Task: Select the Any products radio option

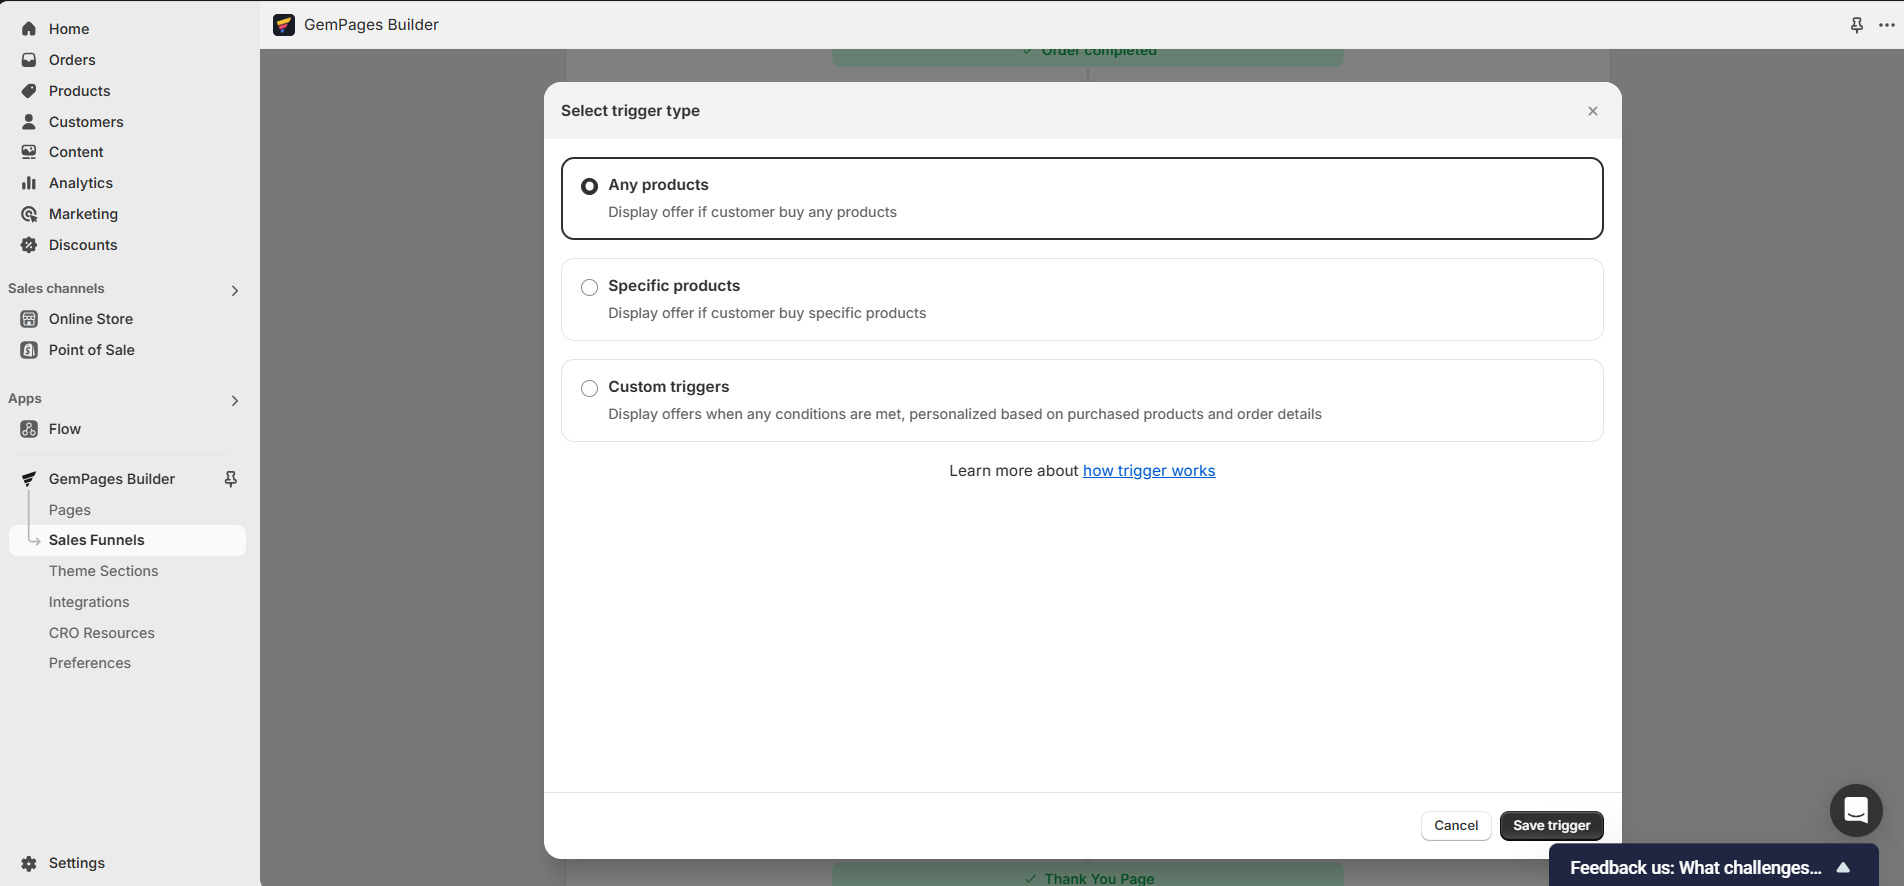Action: point(590,187)
